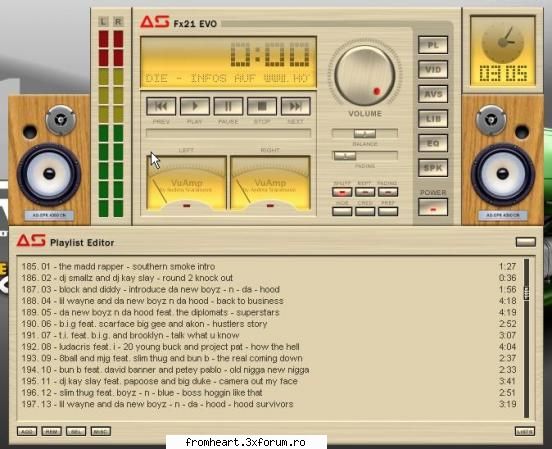Jump to the previous track

tap(161, 106)
